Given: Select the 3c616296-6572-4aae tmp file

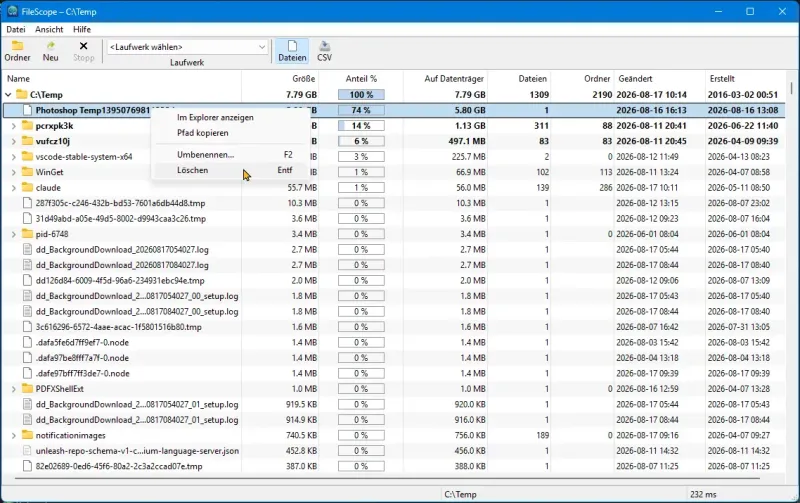Looking at the screenshot, I should tap(394, 327).
